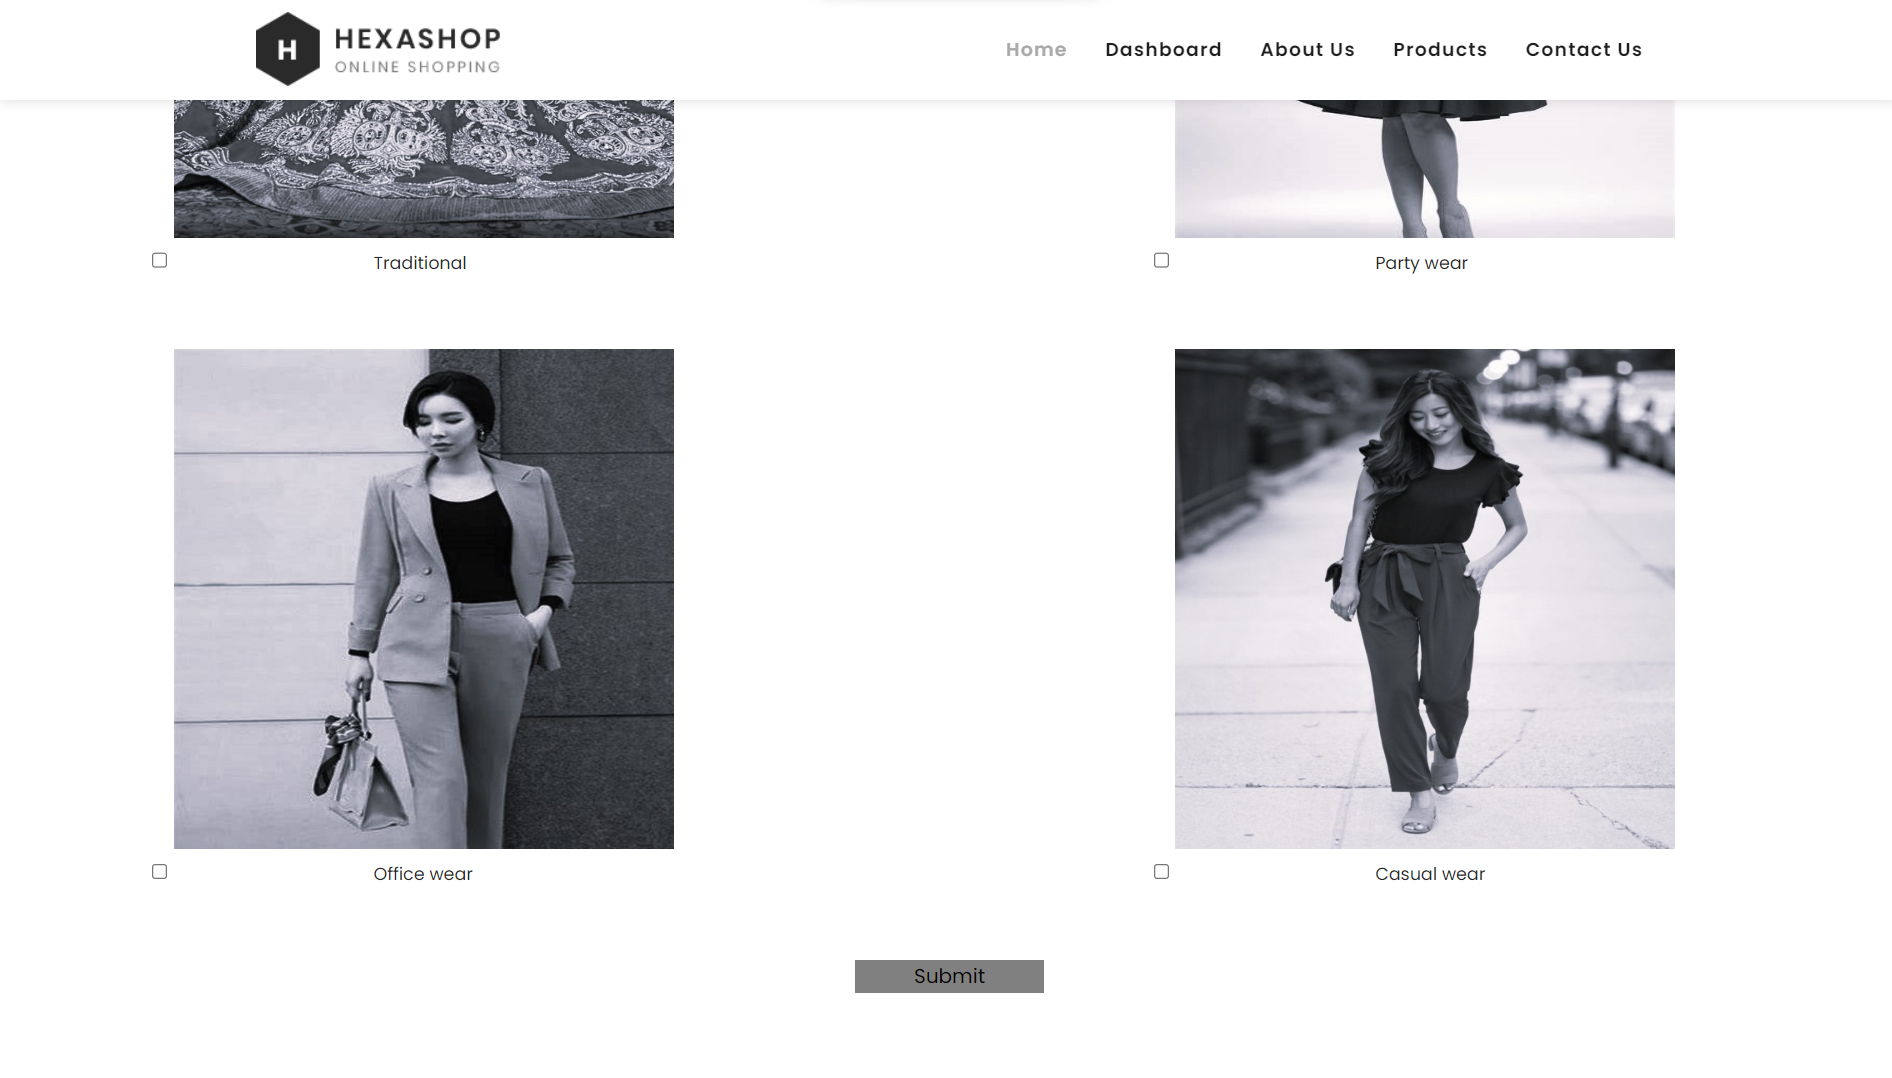The image size is (1892, 1078).
Task: Tick the Party wear checkbox
Action: click(x=1161, y=260)
